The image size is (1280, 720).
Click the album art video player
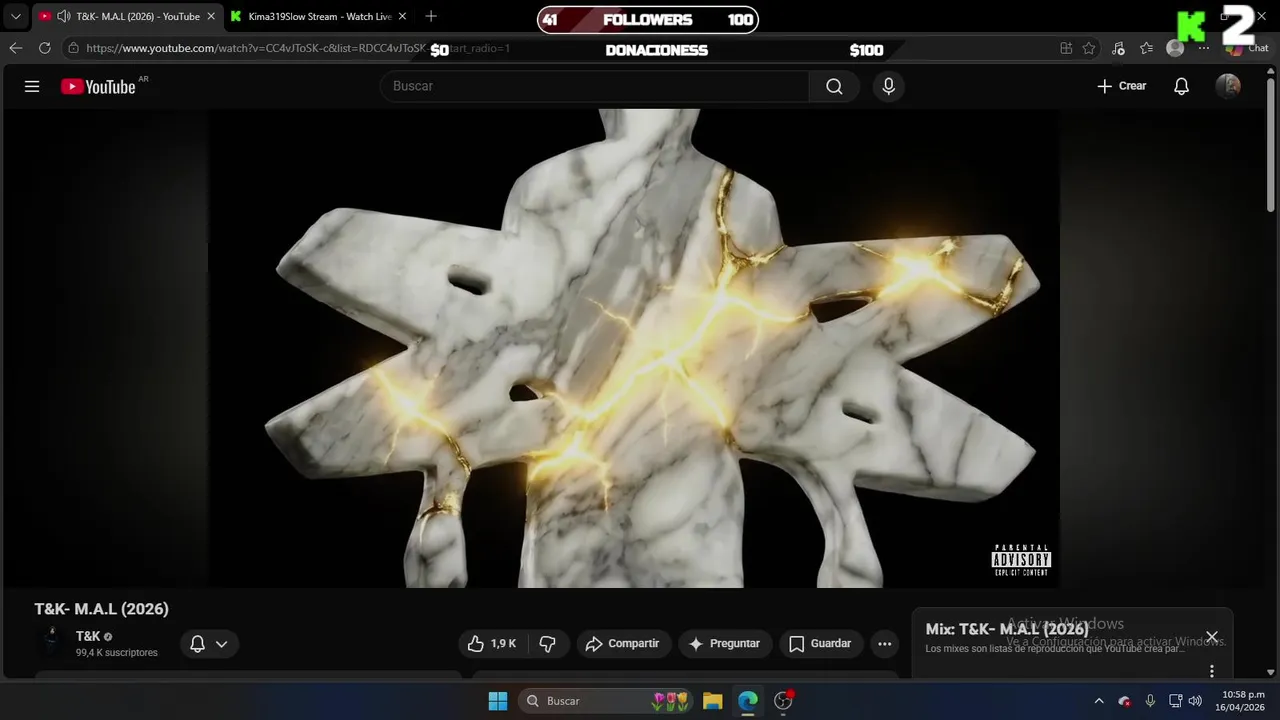[x=634, y=348]
